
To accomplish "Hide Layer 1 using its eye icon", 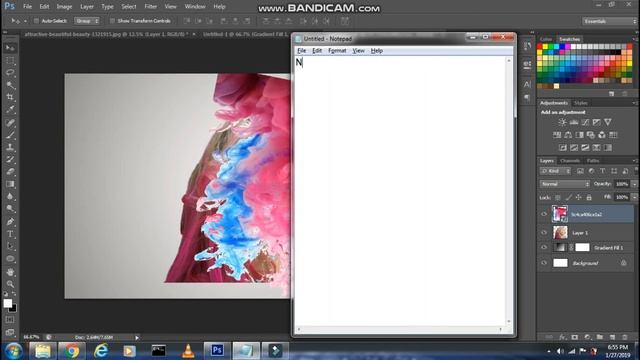I will (x=544, y=232).
